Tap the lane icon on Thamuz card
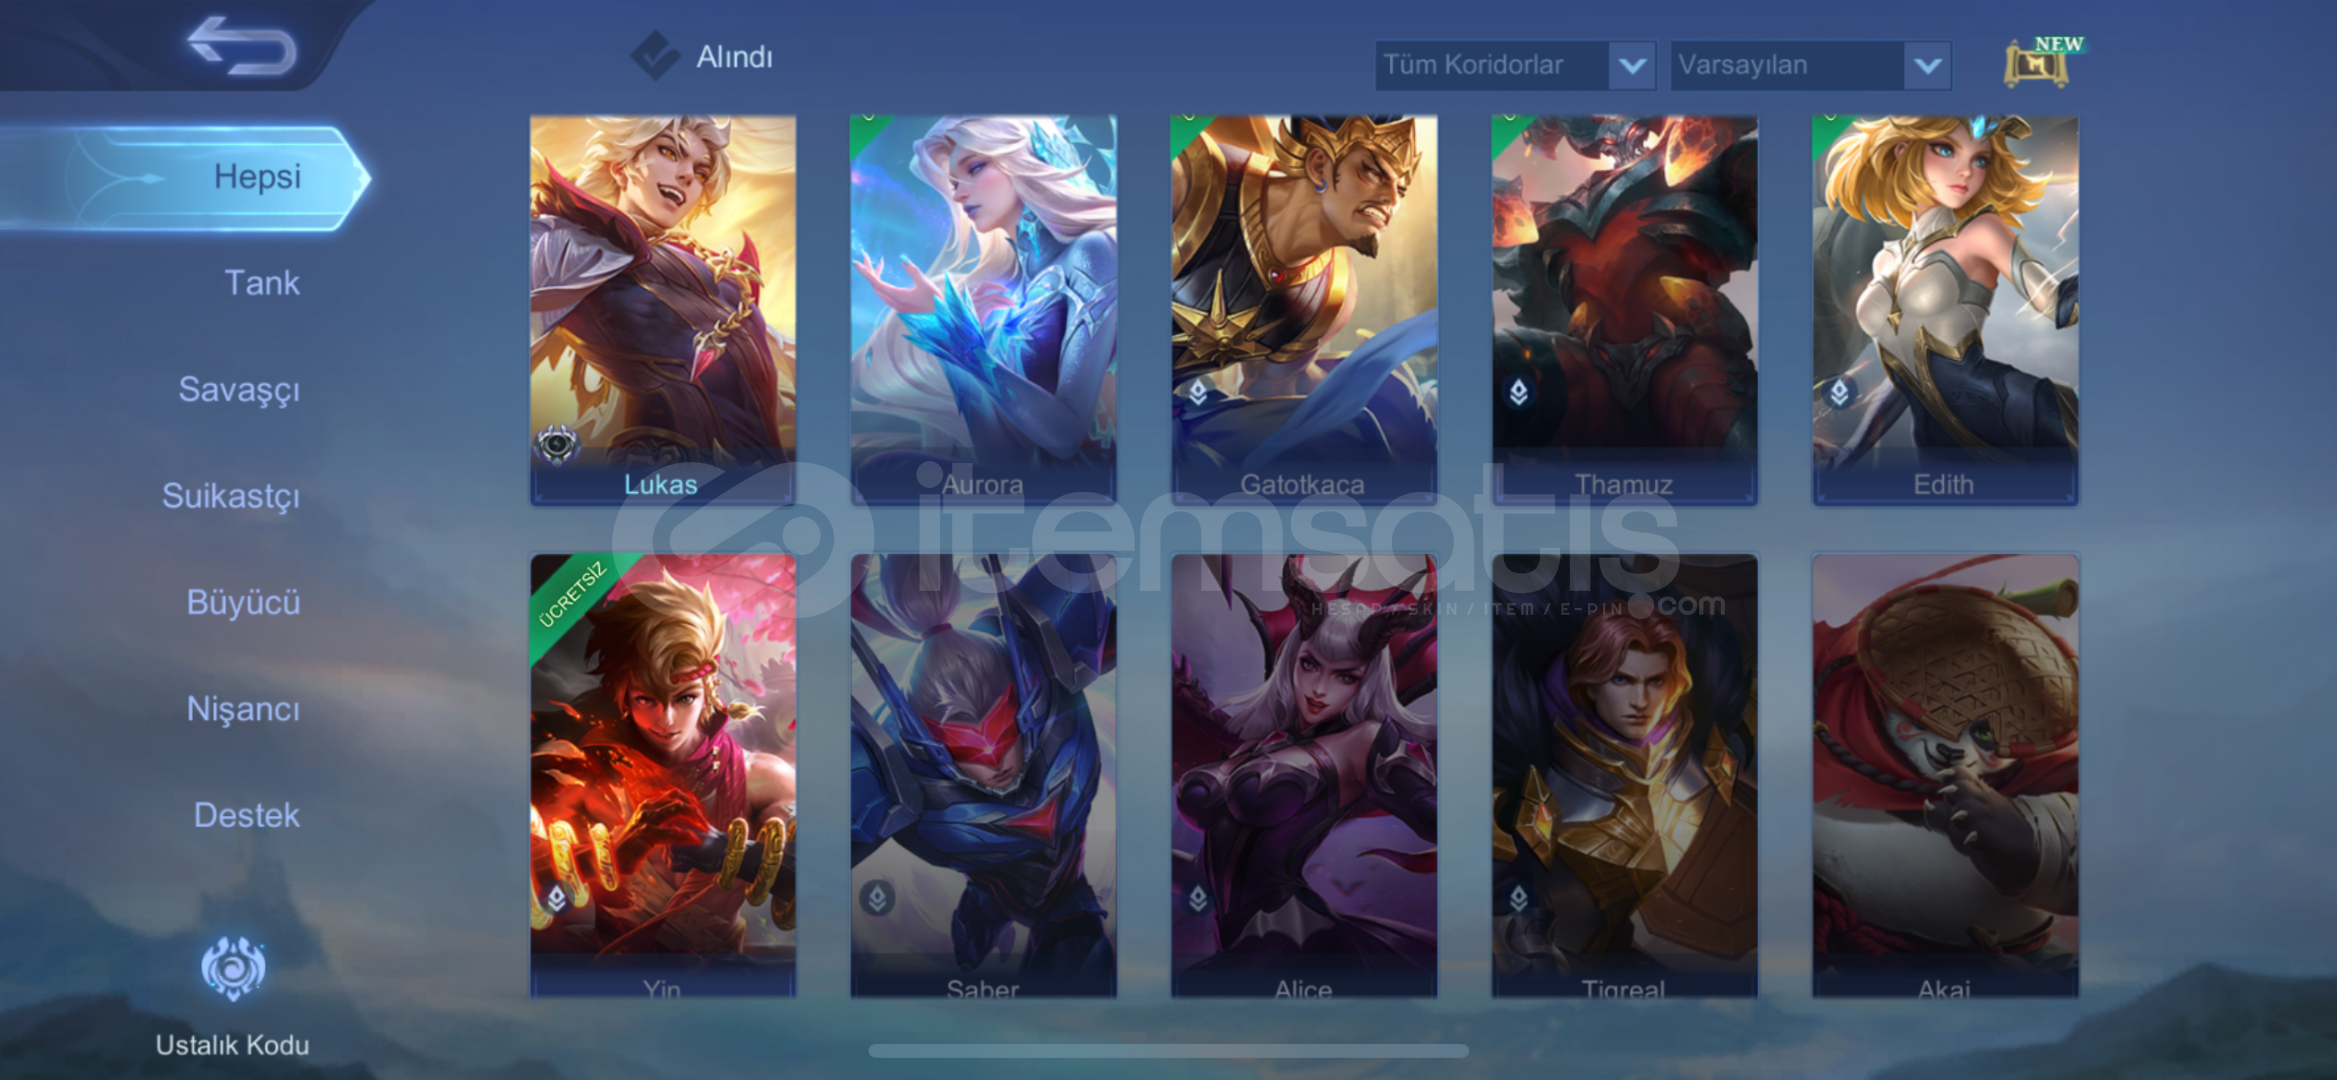The height and width of the screenshot is (1080, 2337). [1519, 392]
